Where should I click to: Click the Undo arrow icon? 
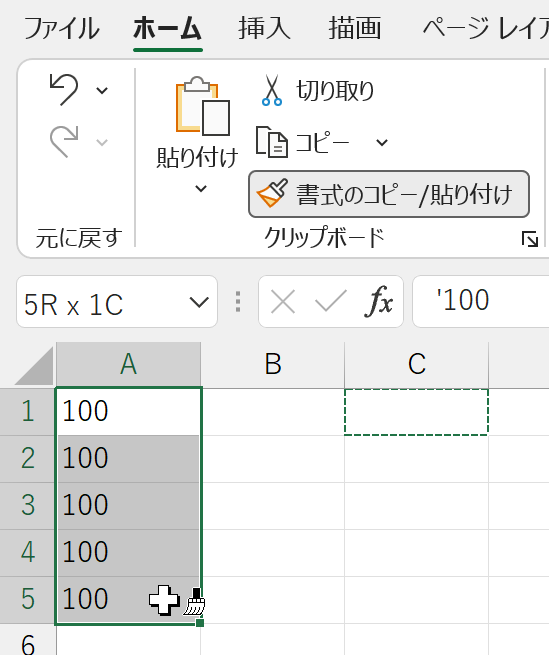(64, 89)
